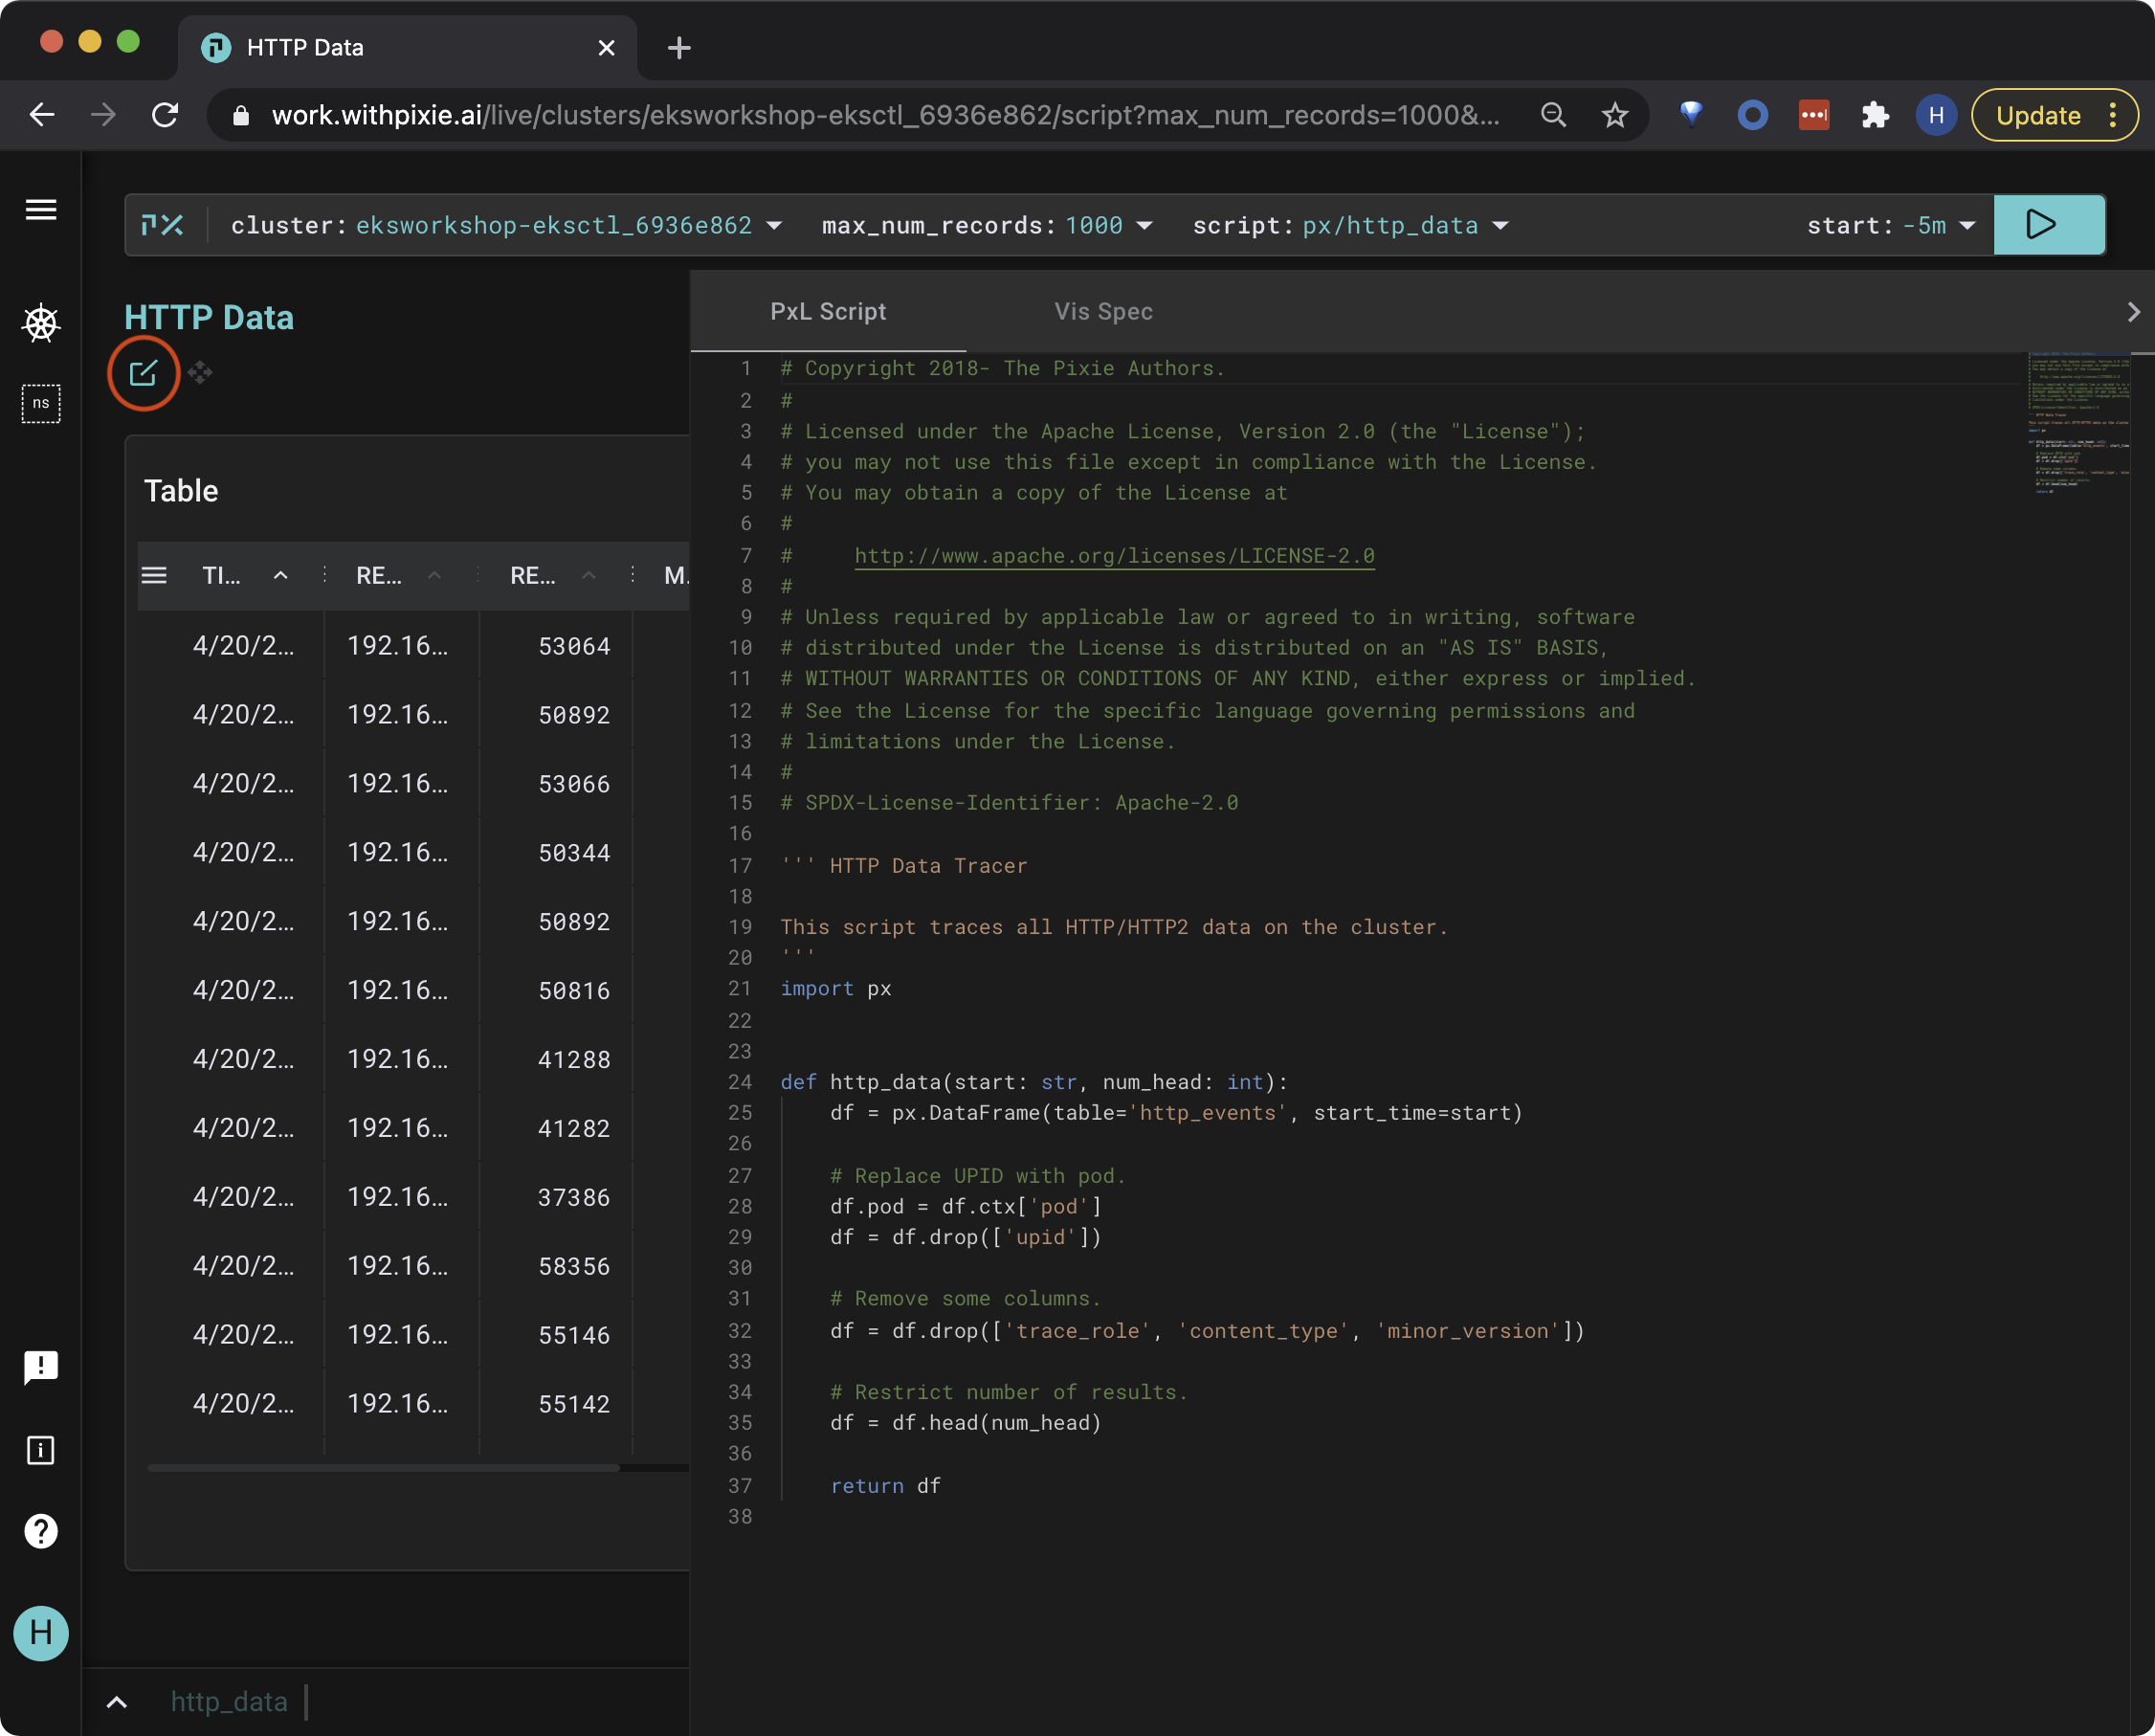Switch to the PxL Script tab
The height and width of the screenshot is (1736, 2155).
[x=828, y=312]
